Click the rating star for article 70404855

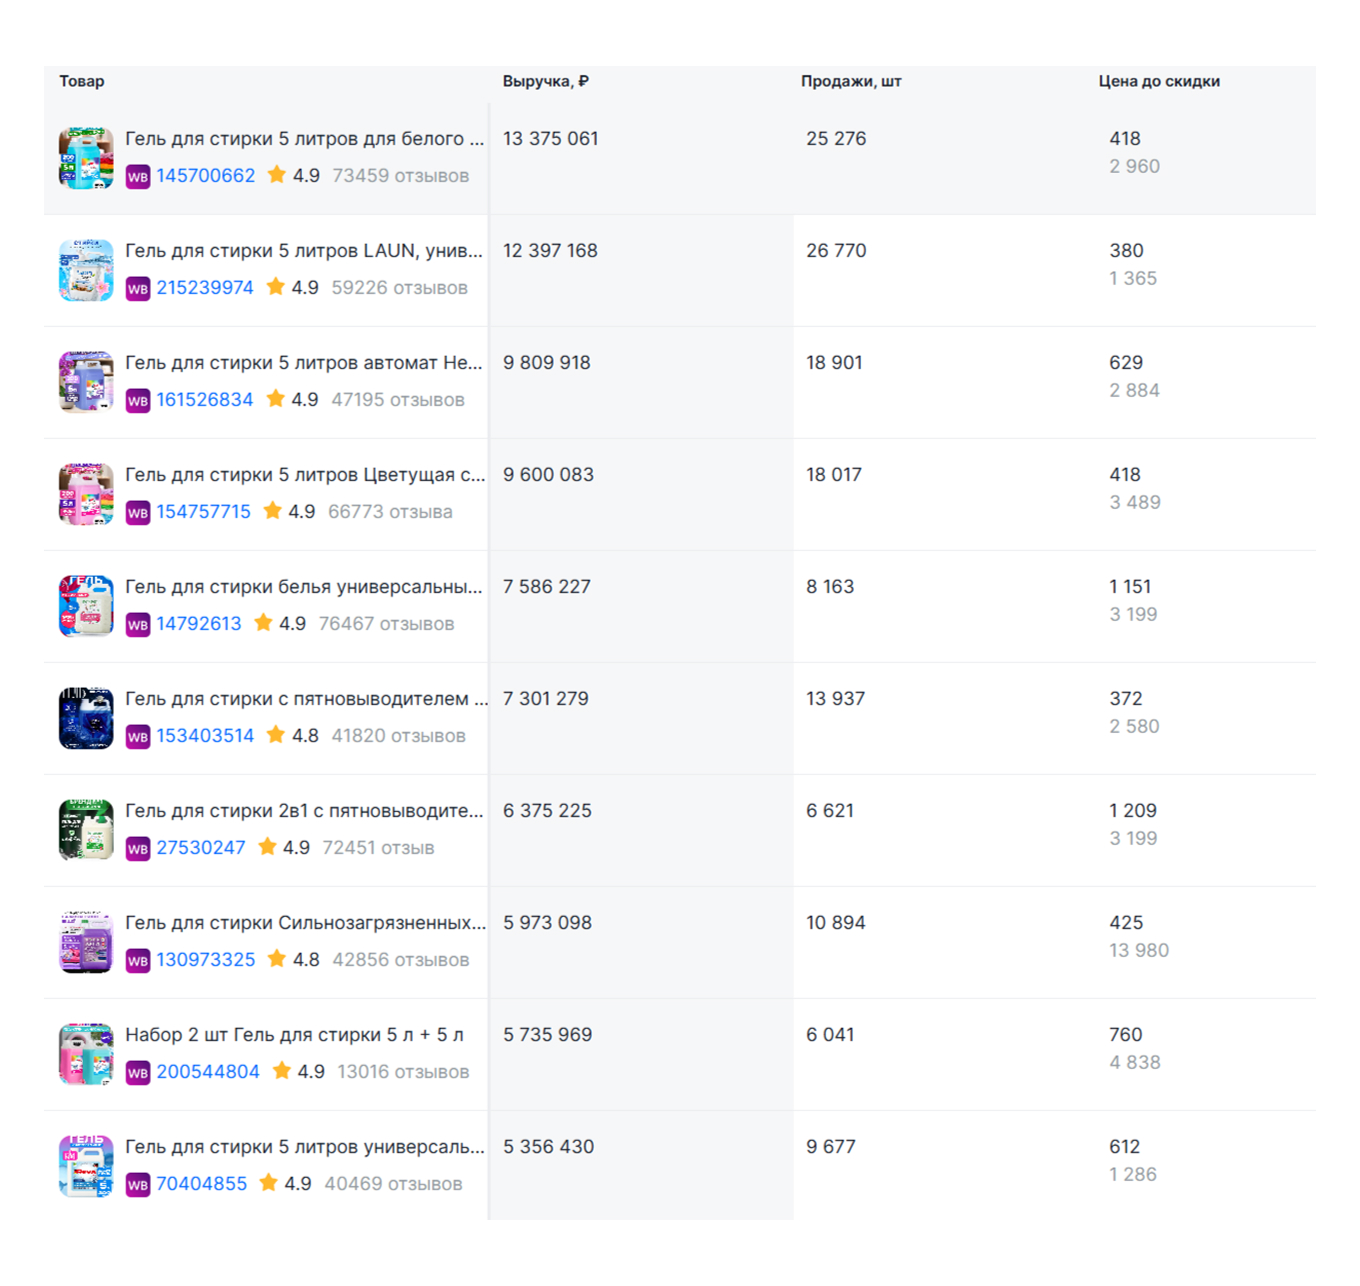[269, 1183]
